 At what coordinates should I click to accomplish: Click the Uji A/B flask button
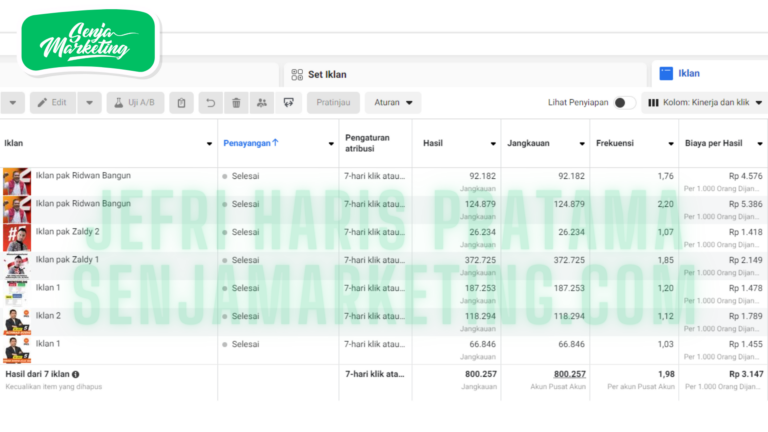(x=133, y=103)
